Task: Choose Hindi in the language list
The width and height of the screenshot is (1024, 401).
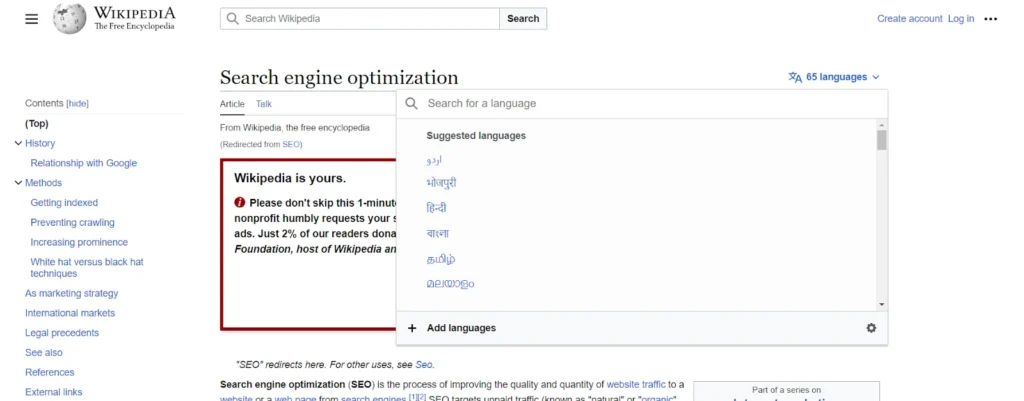Action: click(436, 208)
